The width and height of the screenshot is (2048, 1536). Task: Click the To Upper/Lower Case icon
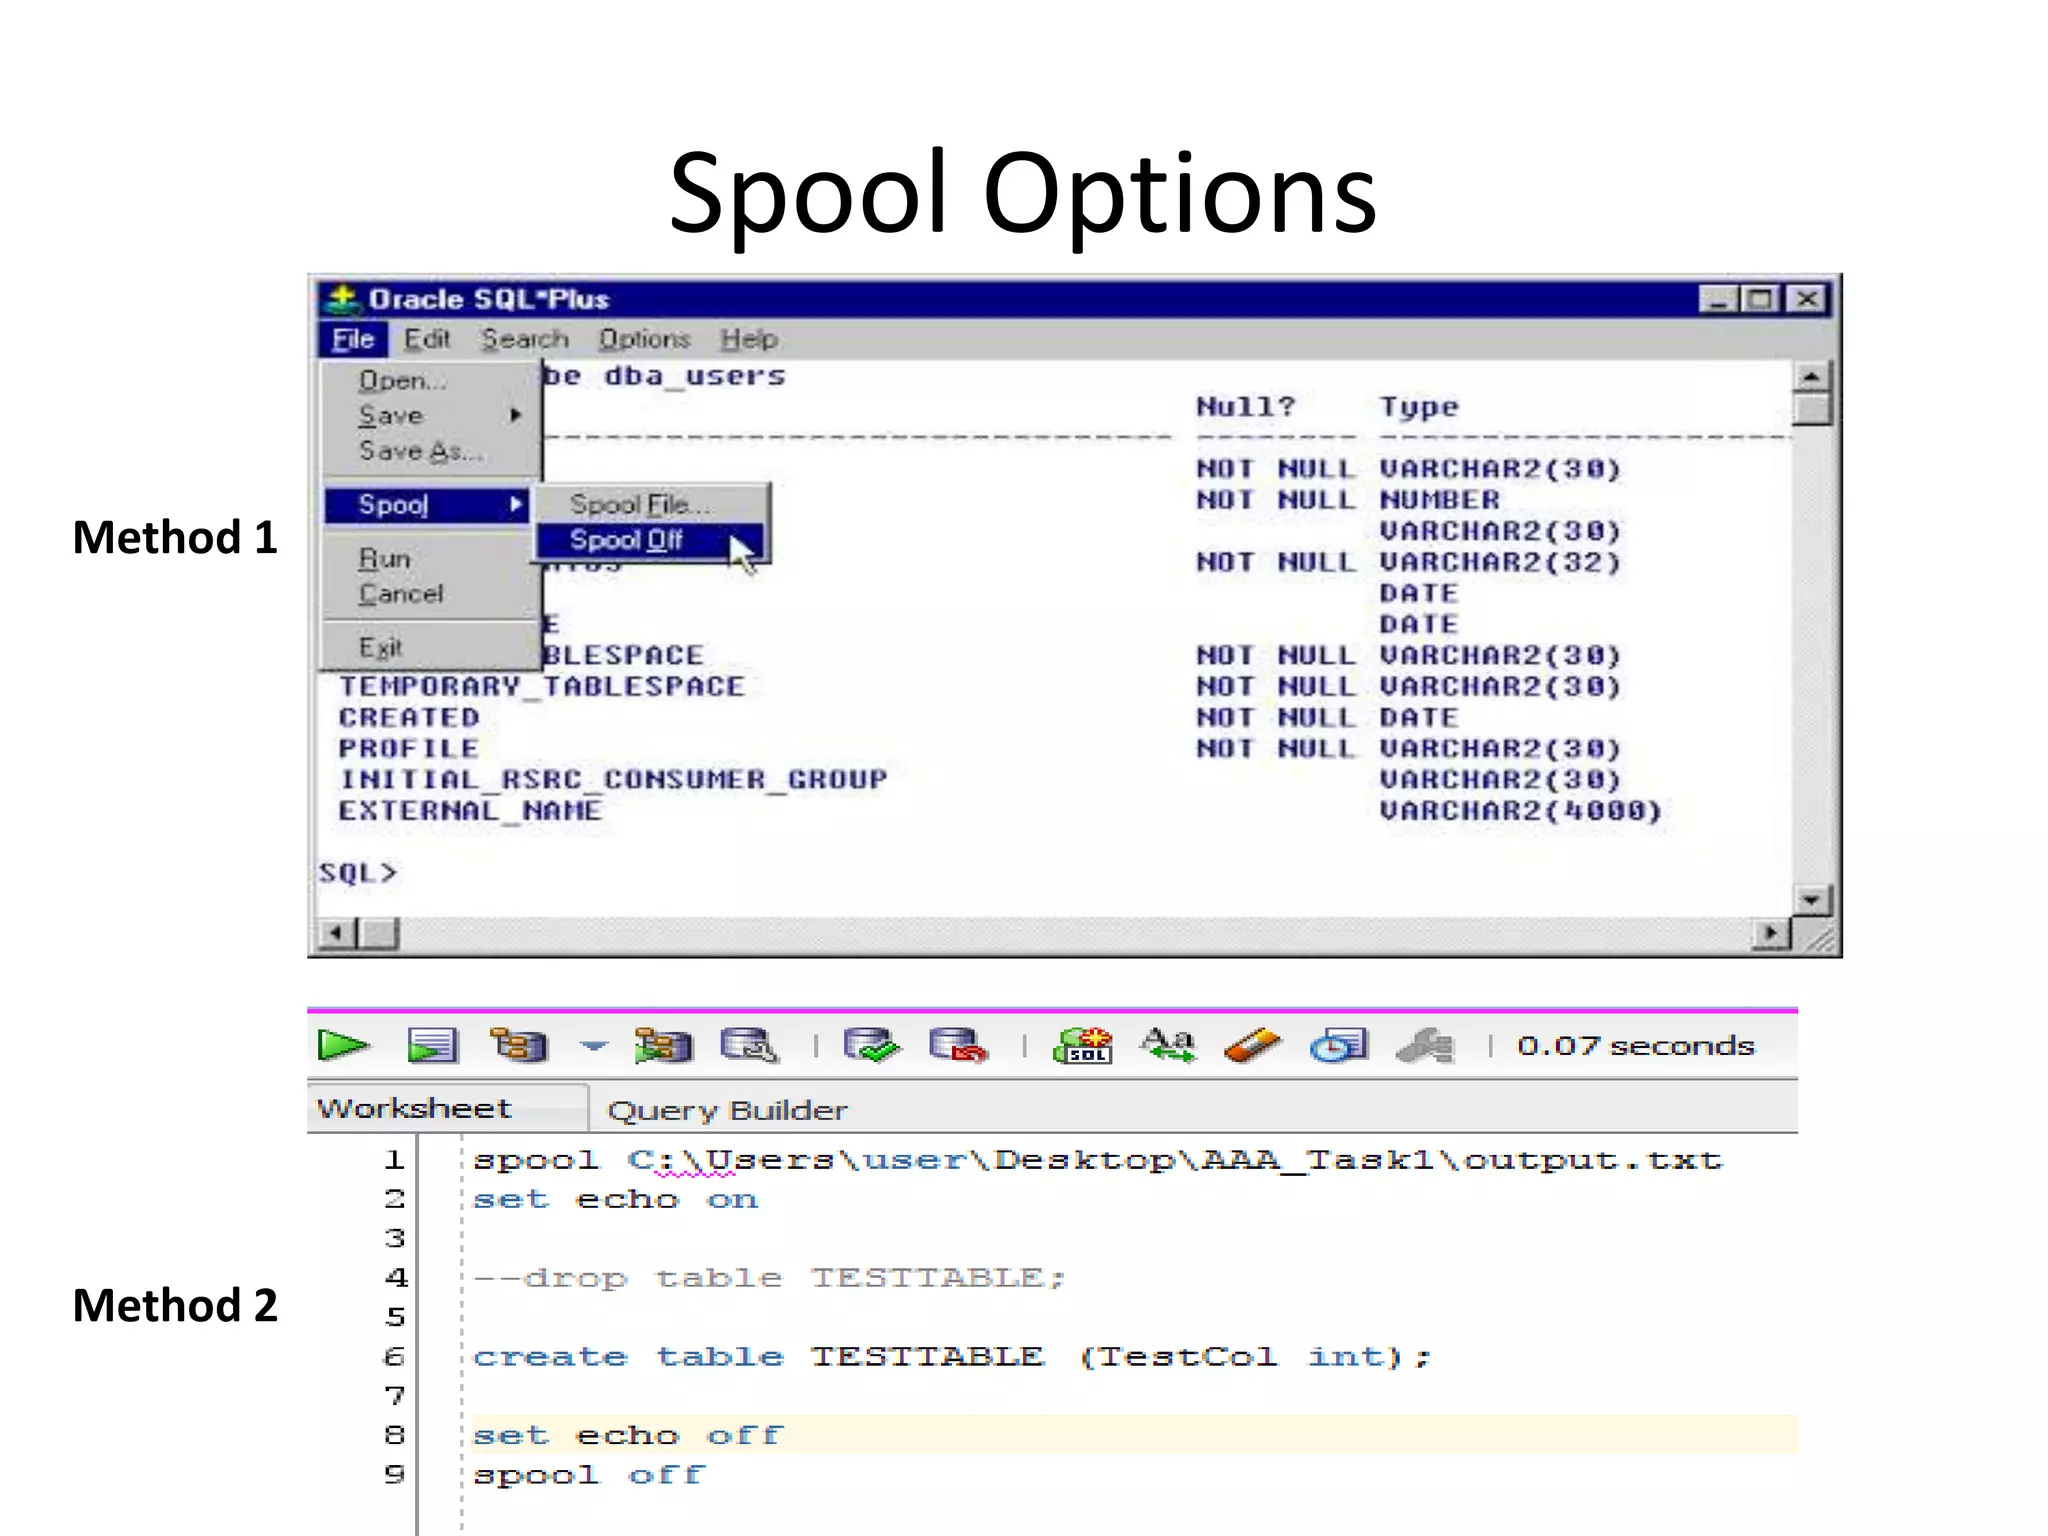(1167, 1046)
